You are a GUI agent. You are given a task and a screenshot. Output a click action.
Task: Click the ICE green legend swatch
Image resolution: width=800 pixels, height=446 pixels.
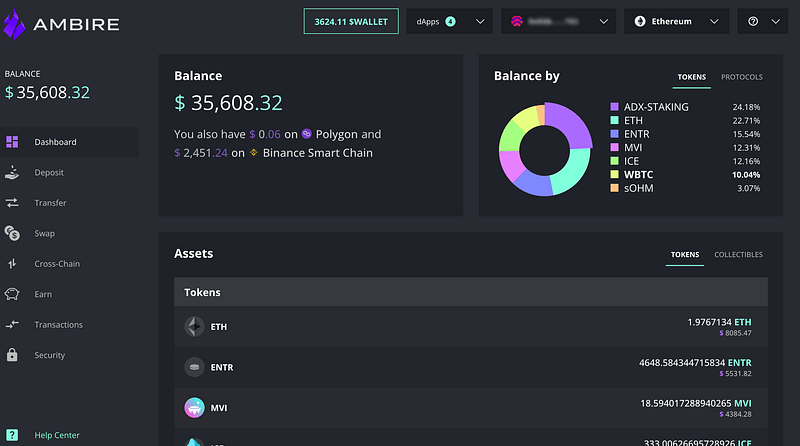click(614, 161)
